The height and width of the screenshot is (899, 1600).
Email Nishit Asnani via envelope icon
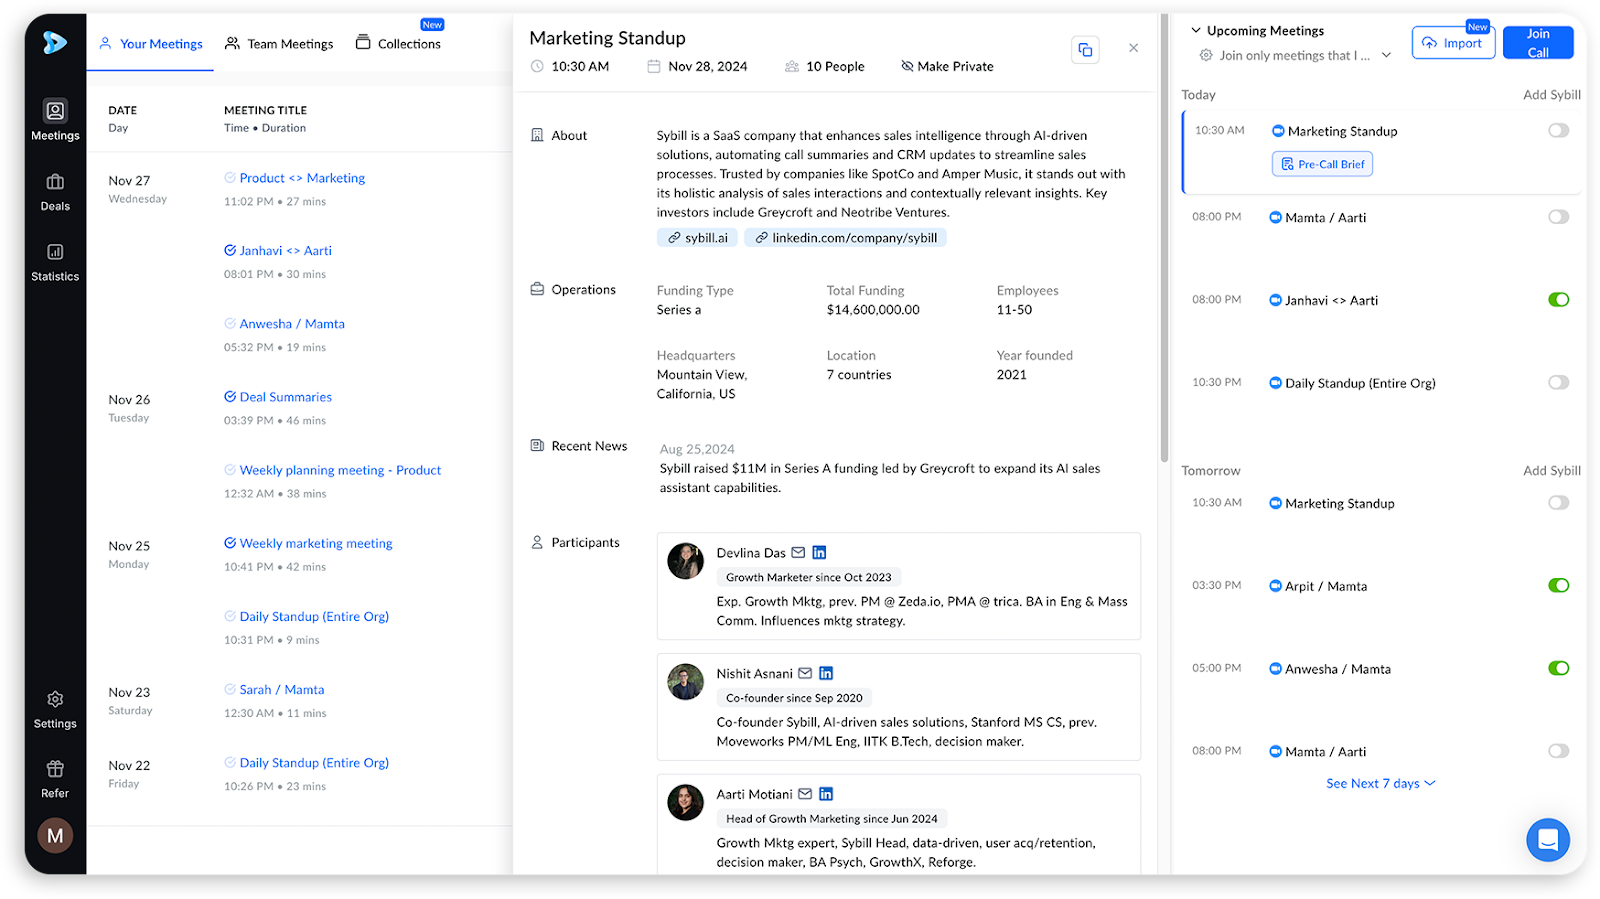805,674
